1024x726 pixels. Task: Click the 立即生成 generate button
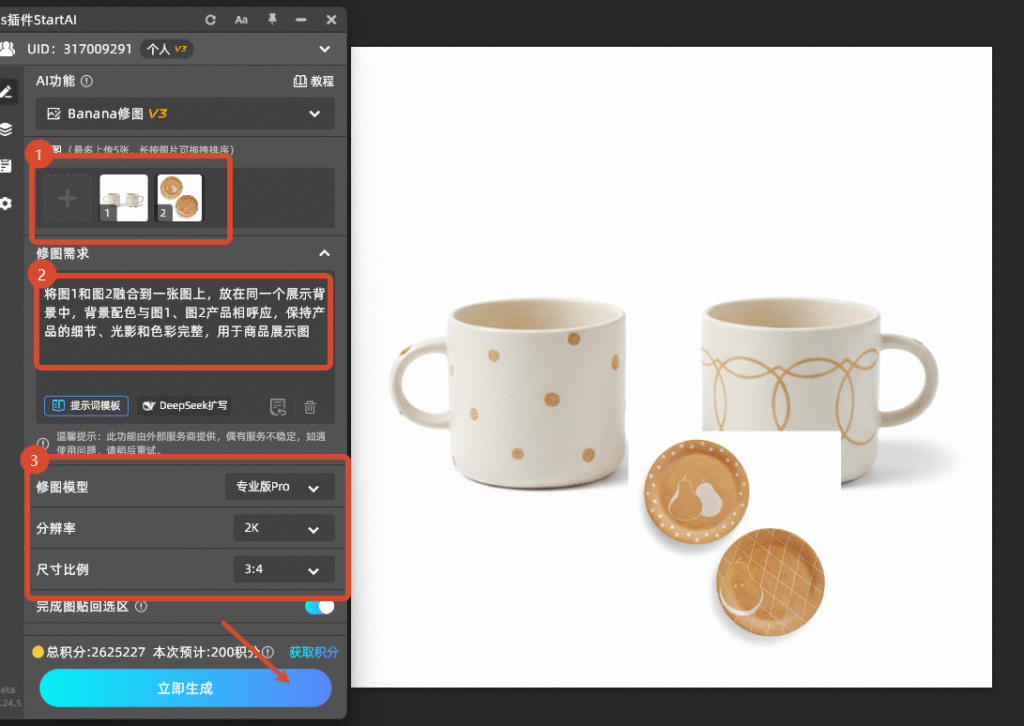tap(185, 688)
